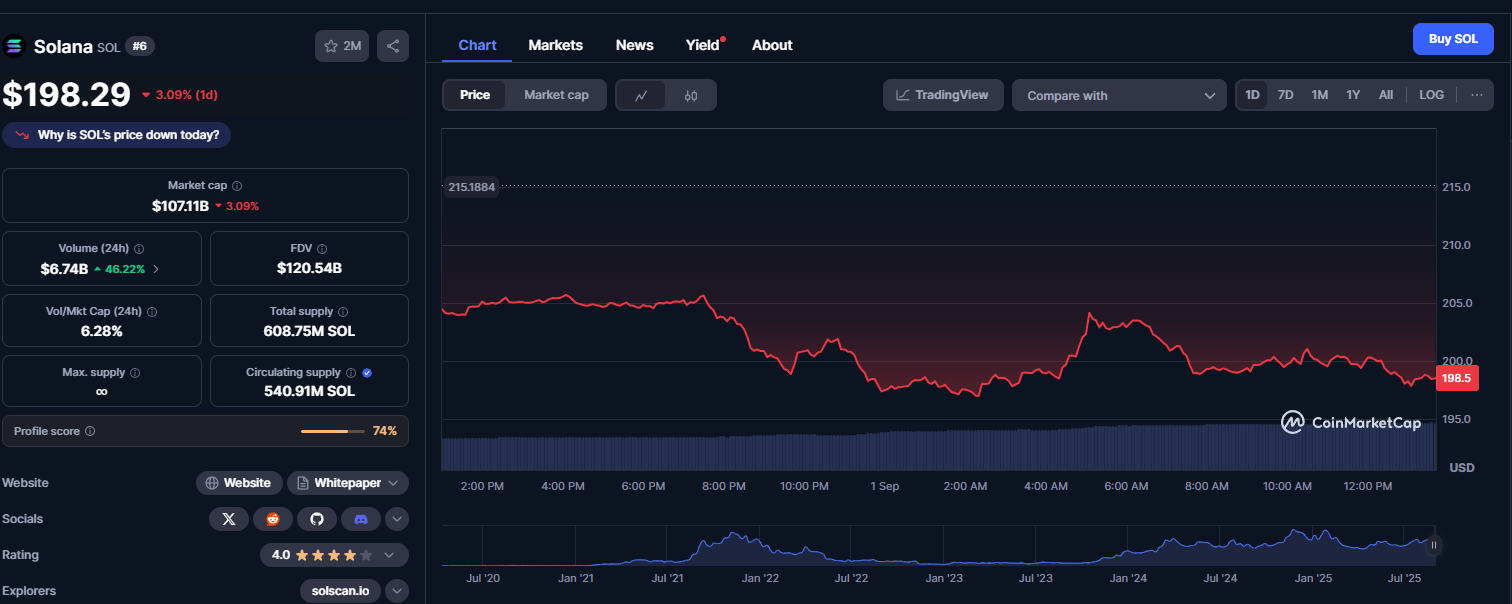Viewport: 1512px width, 604px height.
Task: Click the historical range selector mini chart
Action: (938, 546)
